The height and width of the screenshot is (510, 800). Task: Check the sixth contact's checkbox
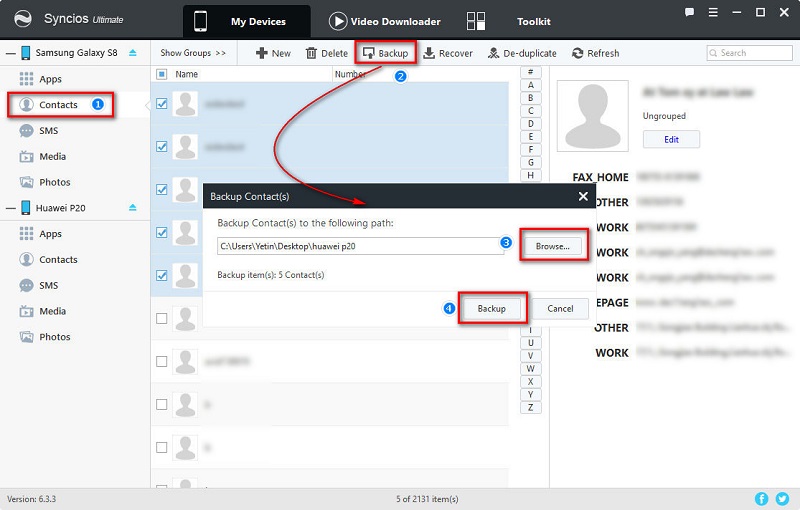pyautogui.click(x=162, y=319)
